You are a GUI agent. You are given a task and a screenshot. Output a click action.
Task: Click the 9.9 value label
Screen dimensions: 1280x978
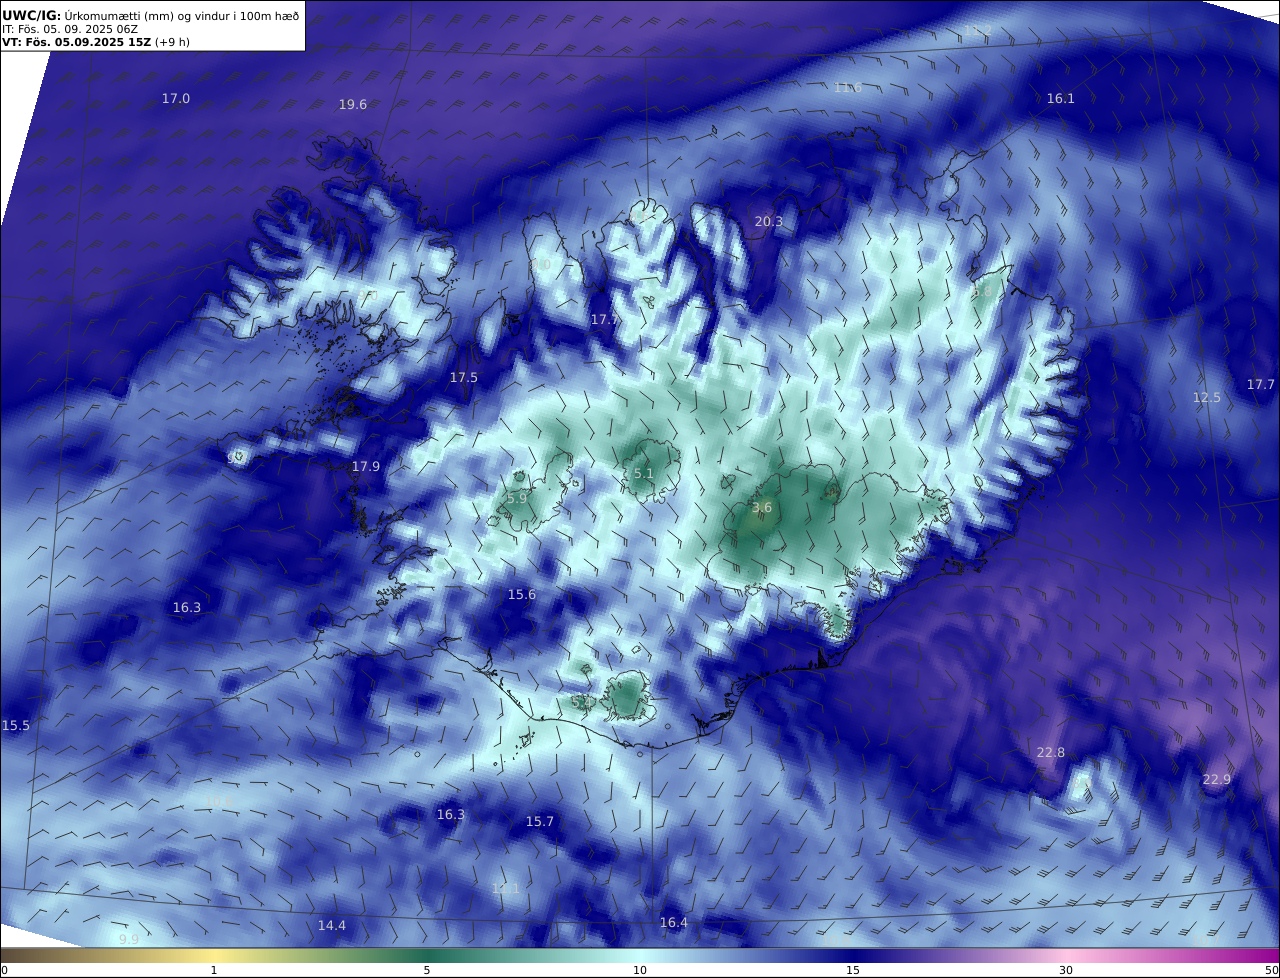[129, 939]
